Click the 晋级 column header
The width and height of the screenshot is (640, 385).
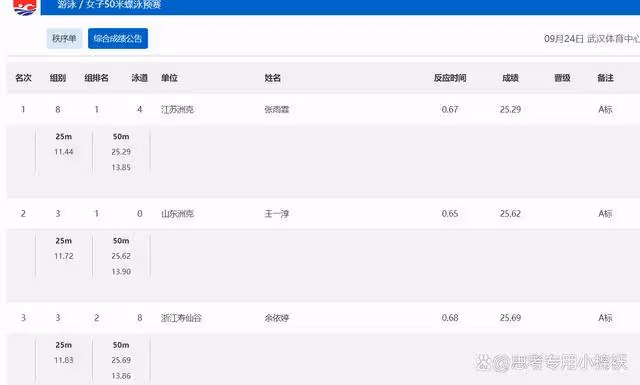[x=562, y=78]
